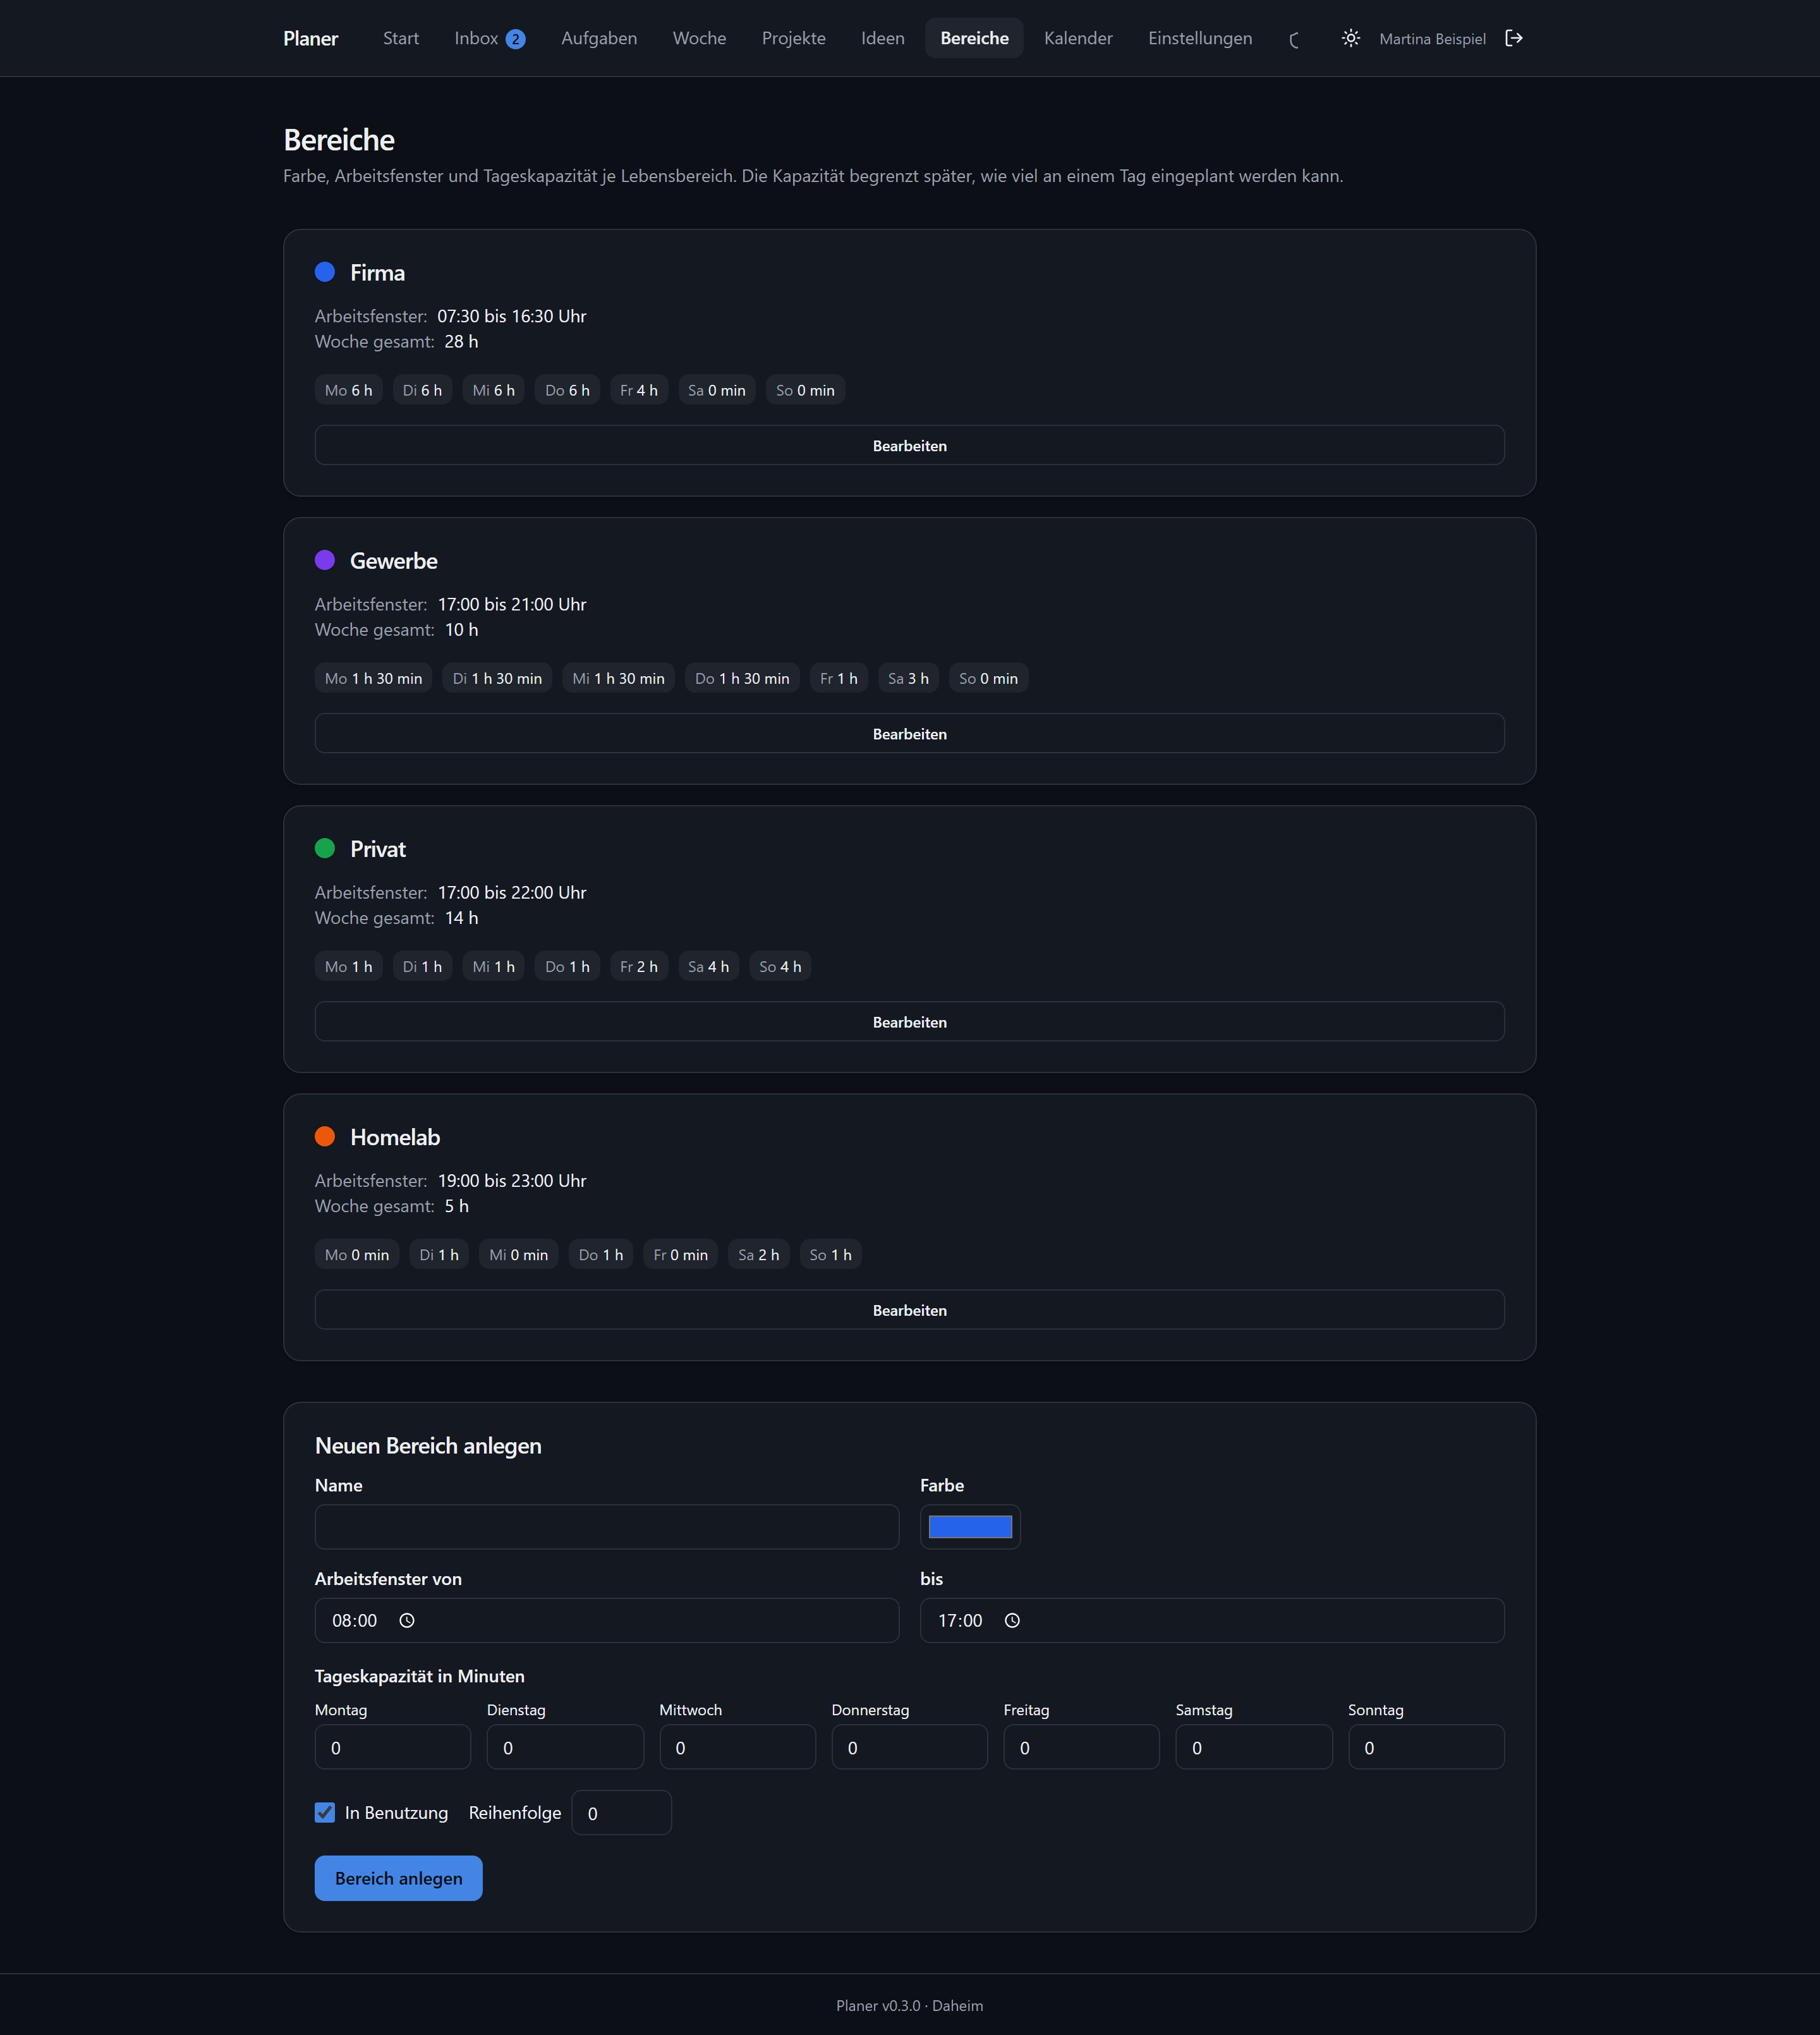
Task: Edit the Gewerbe area with Bearbeiten
Action: coord(909,733)
